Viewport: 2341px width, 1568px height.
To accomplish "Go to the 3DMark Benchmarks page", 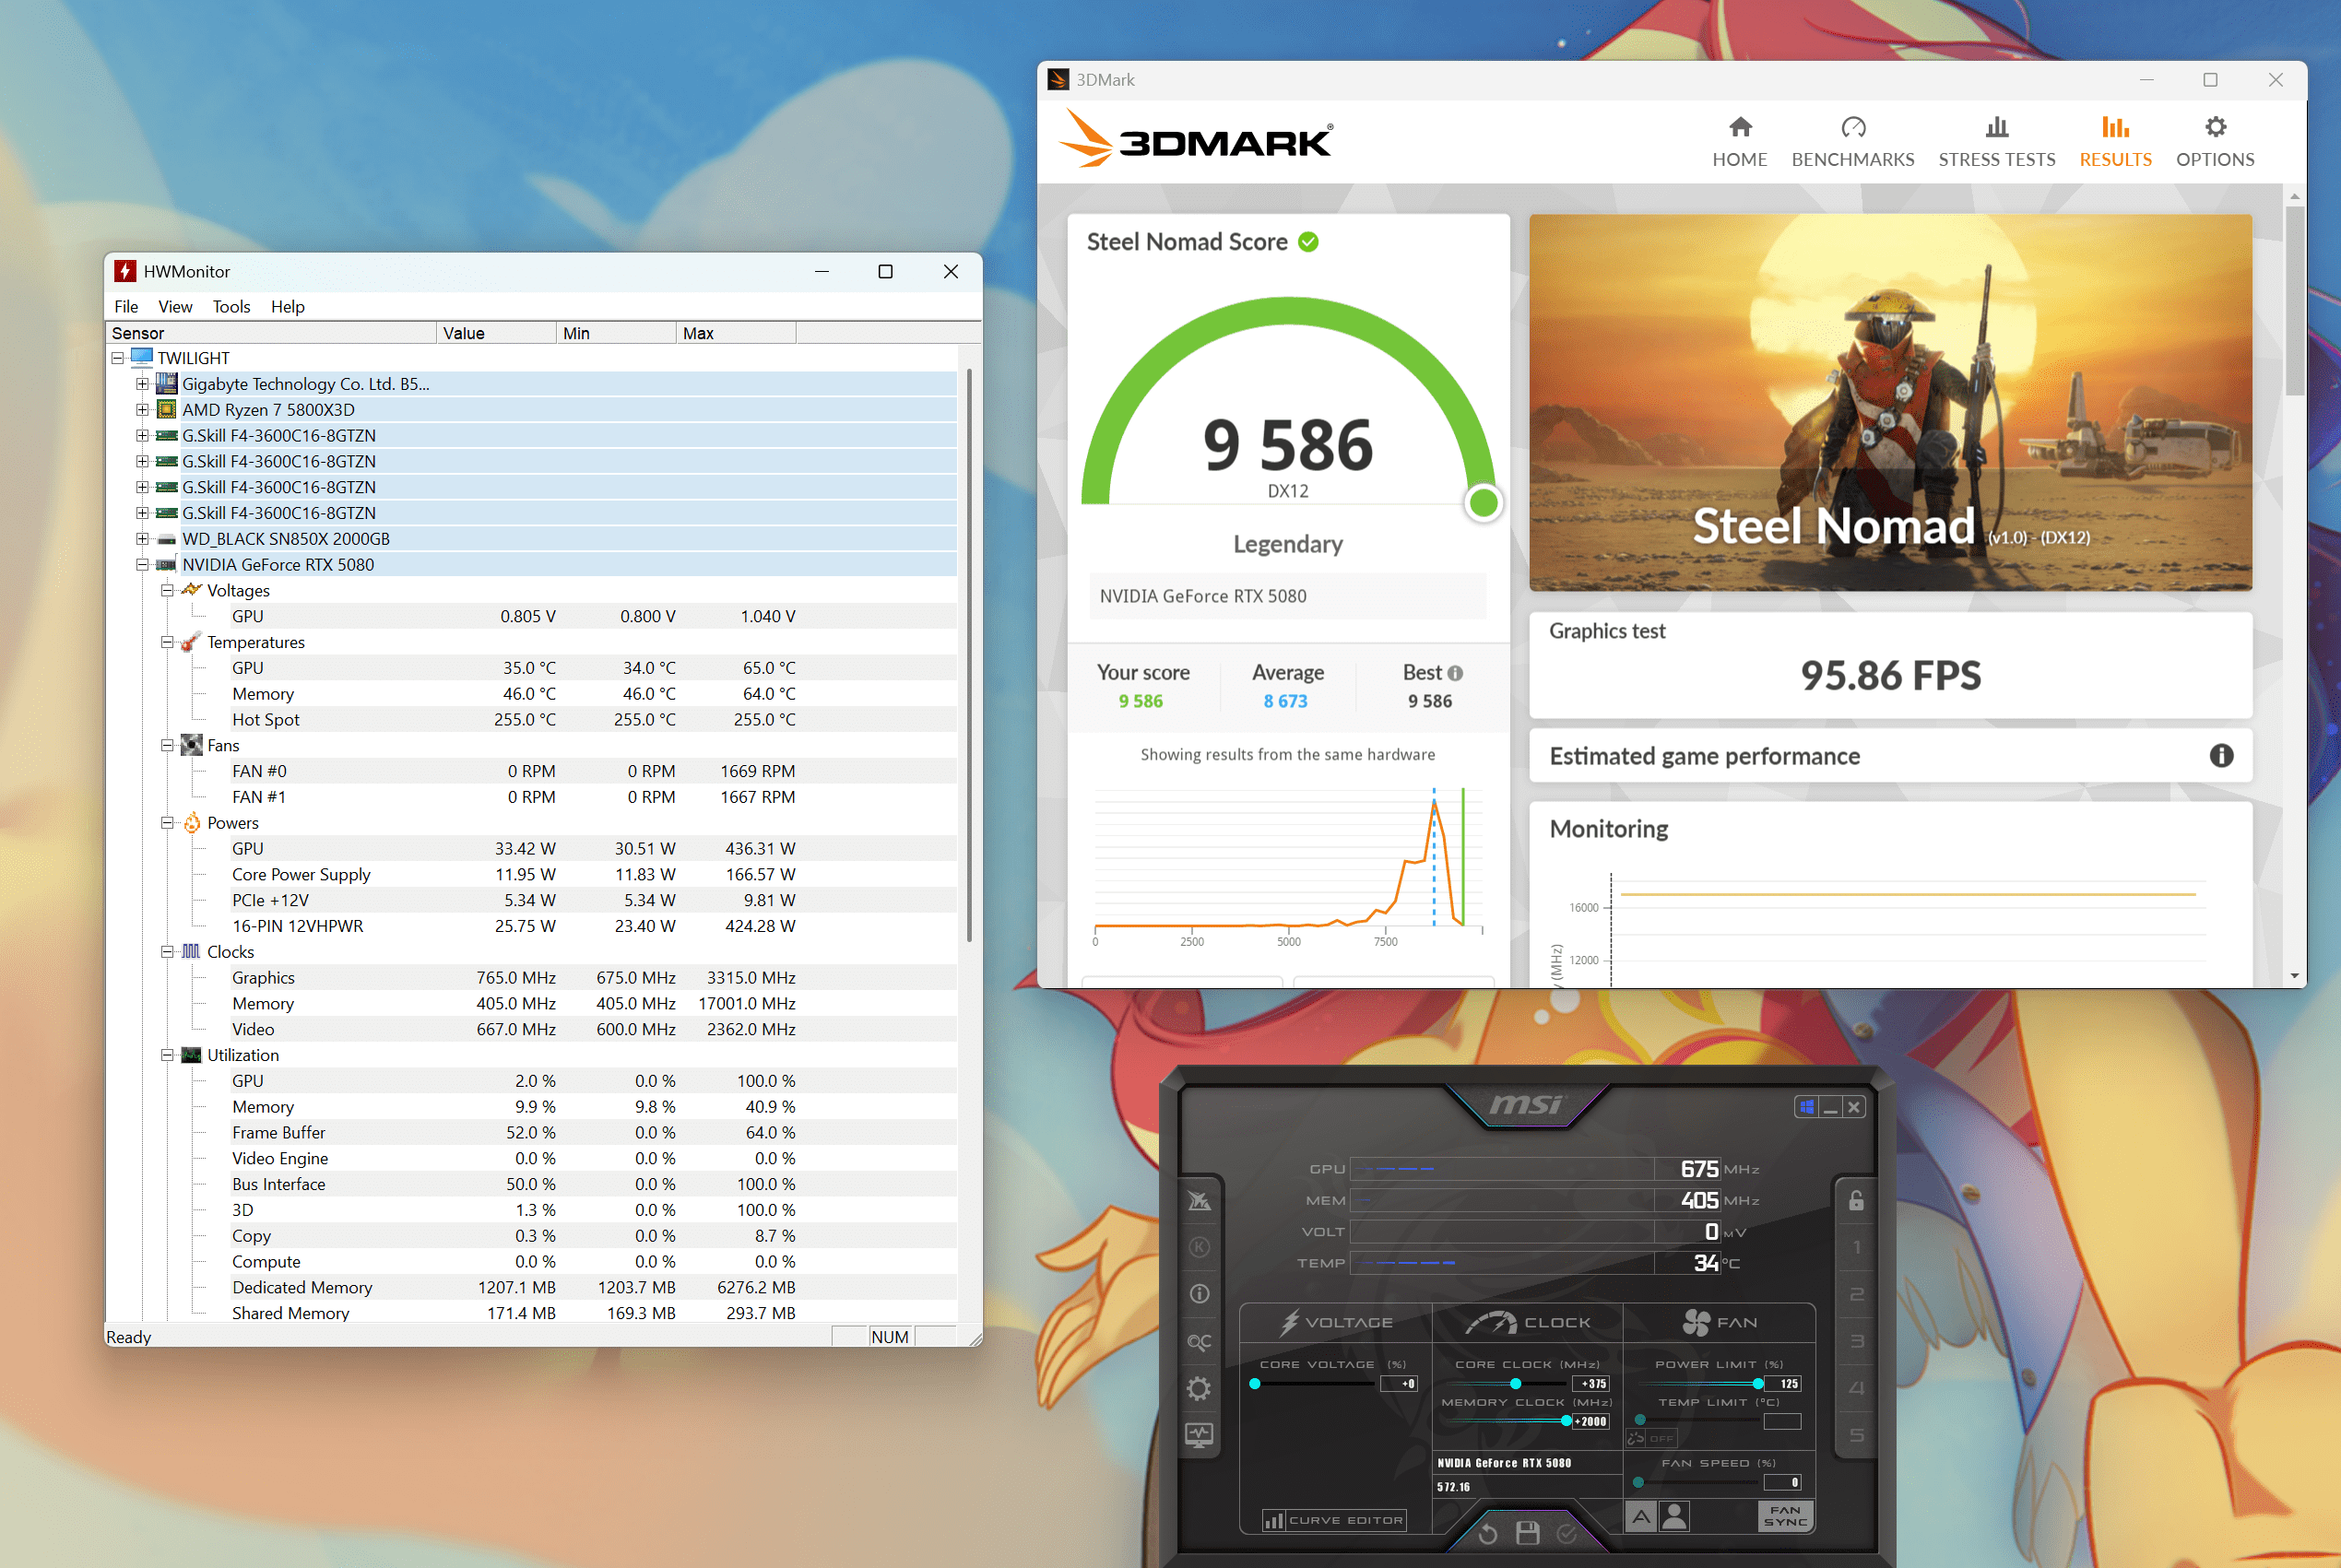I will (1852, 141).
